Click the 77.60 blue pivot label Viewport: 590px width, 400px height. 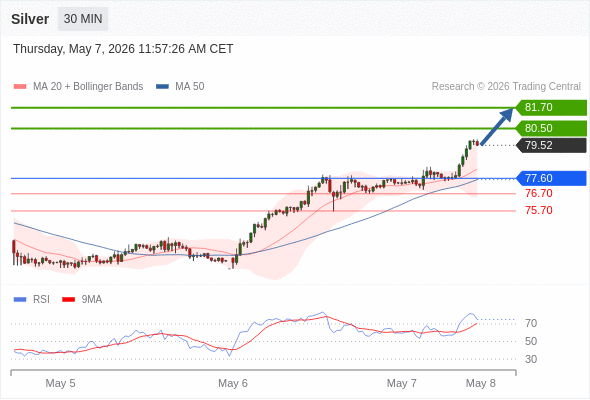(551, 178)
